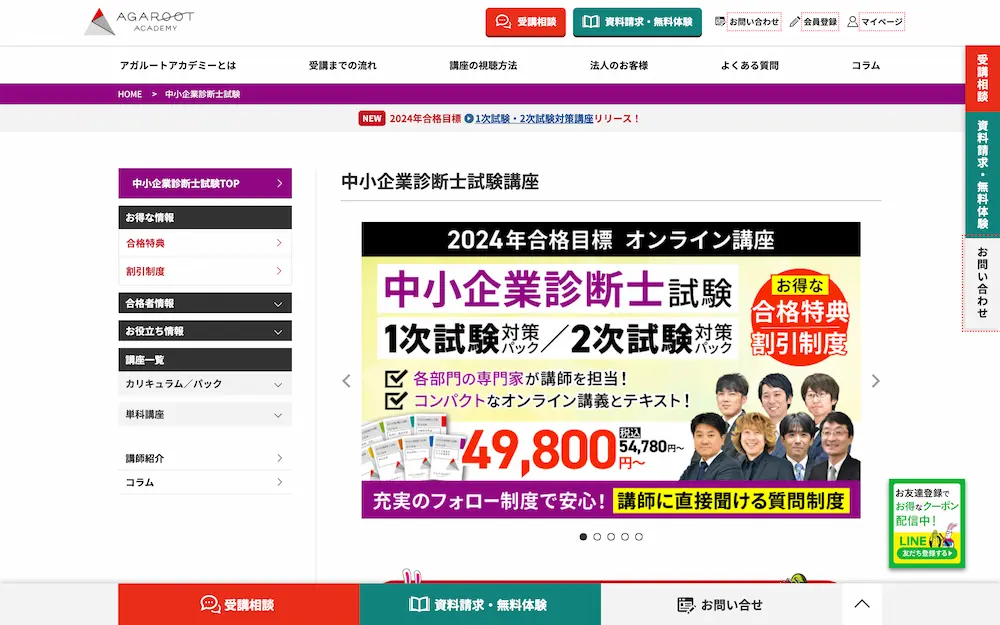The image size is (1000, 625).
Task: Expand カリキュラム／パック list
Action: (205, 384)
